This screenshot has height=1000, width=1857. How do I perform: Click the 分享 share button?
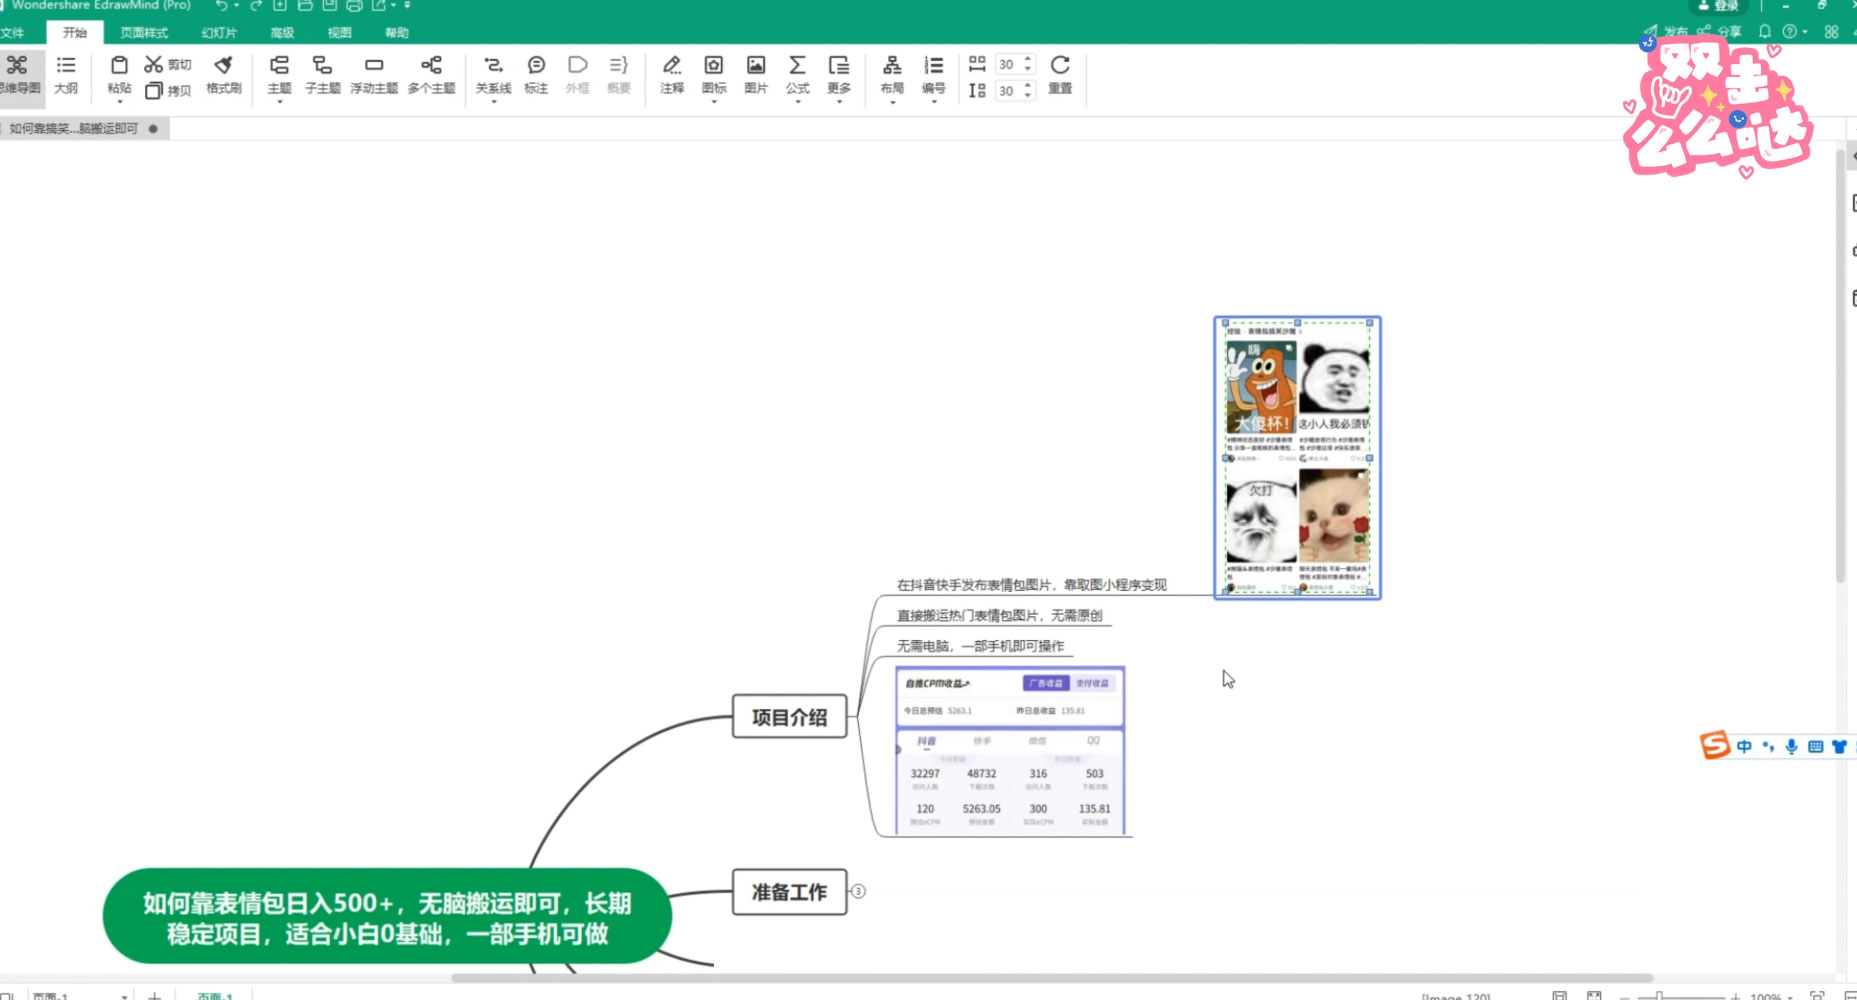click(1724, 31)
